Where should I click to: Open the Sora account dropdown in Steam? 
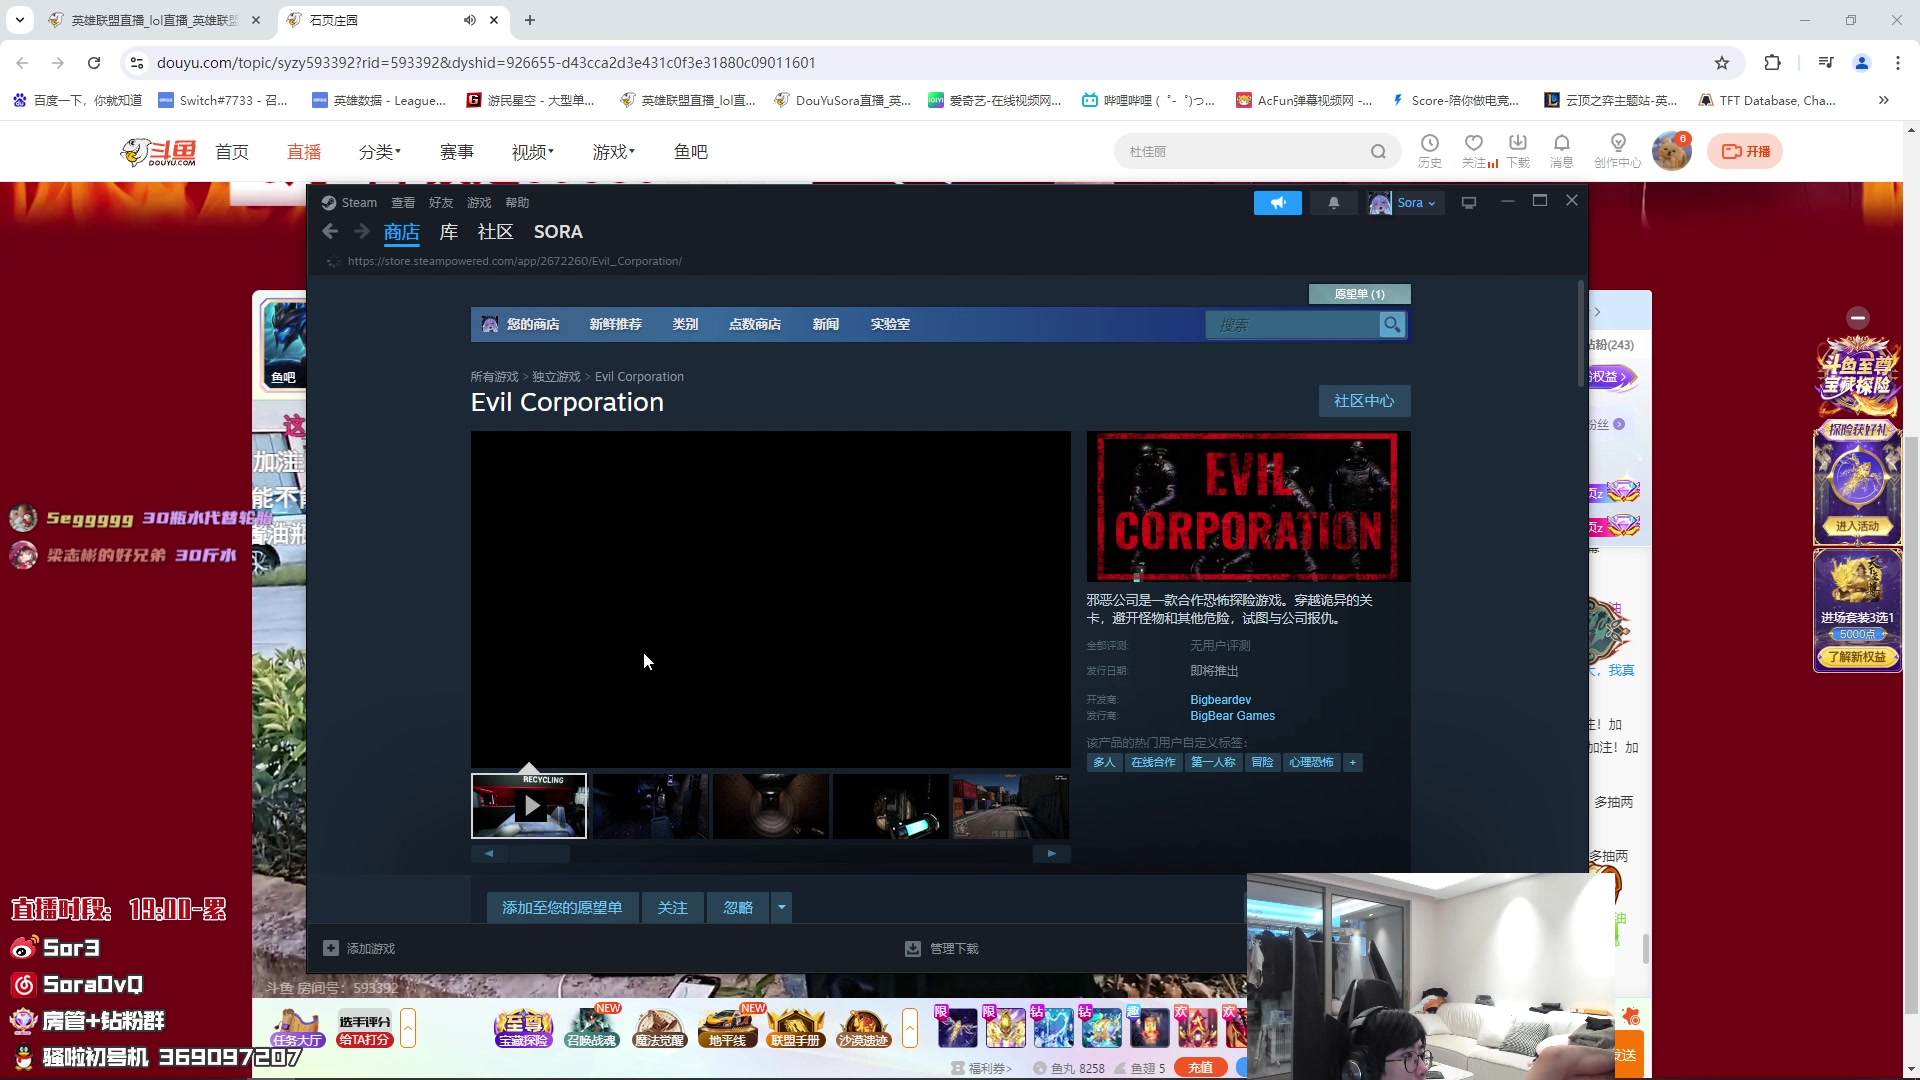pos(1404,203)
